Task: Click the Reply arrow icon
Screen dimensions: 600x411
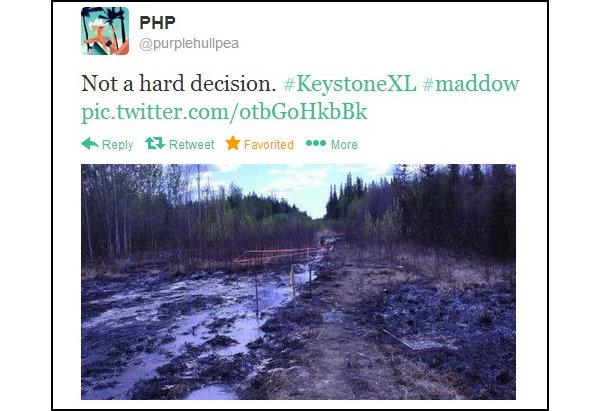Action: (90, 144)
